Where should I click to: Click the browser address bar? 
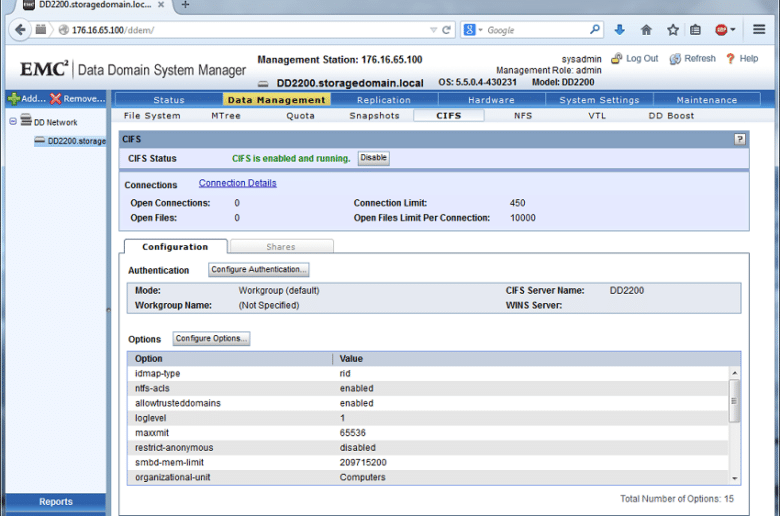(x=249, y=30)
